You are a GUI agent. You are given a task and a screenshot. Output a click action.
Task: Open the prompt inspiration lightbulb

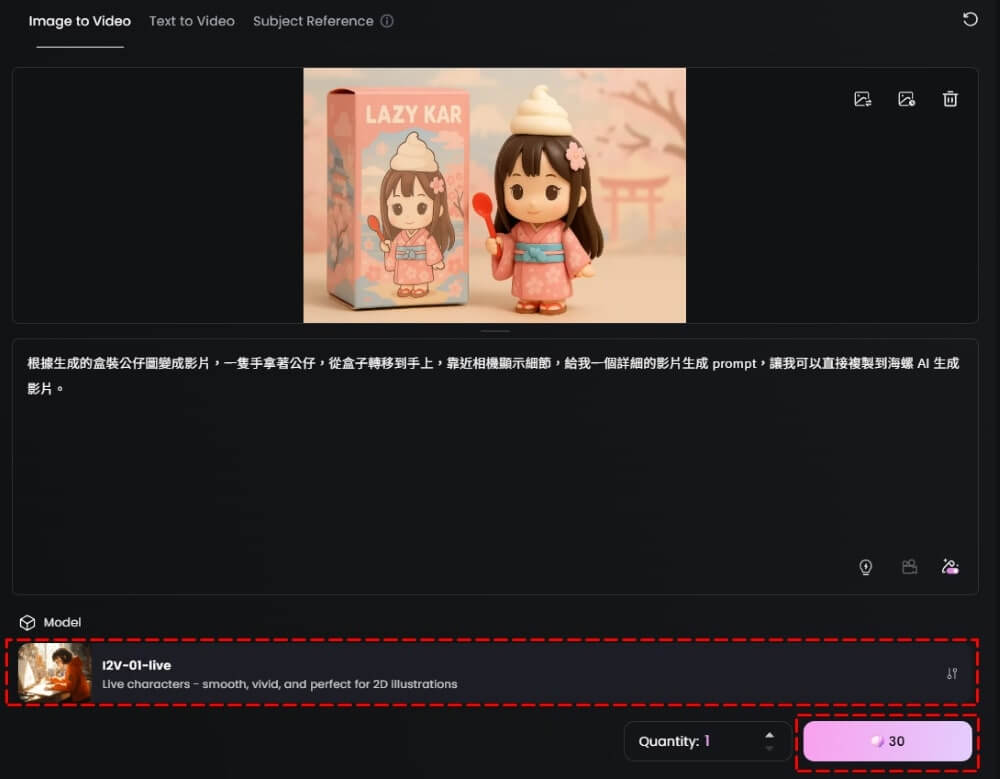[866, 567]
